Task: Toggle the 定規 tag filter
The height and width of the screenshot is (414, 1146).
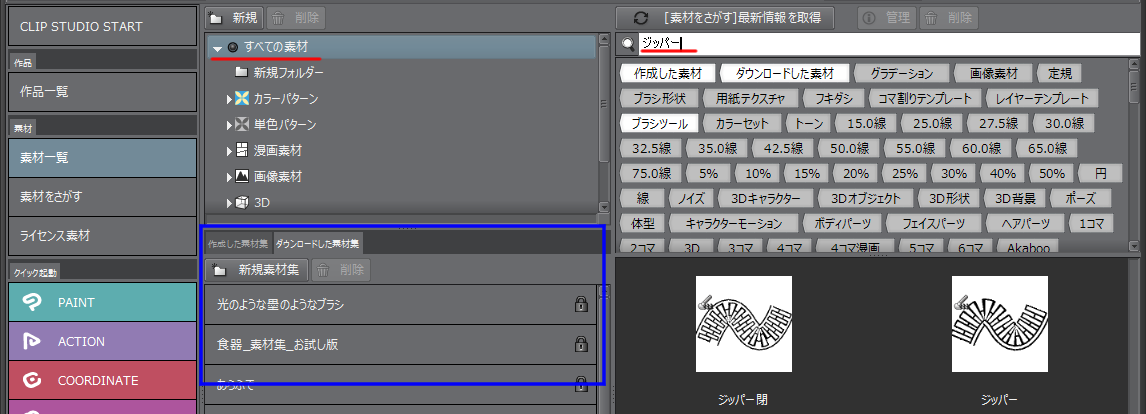Action: point(1058,74)
